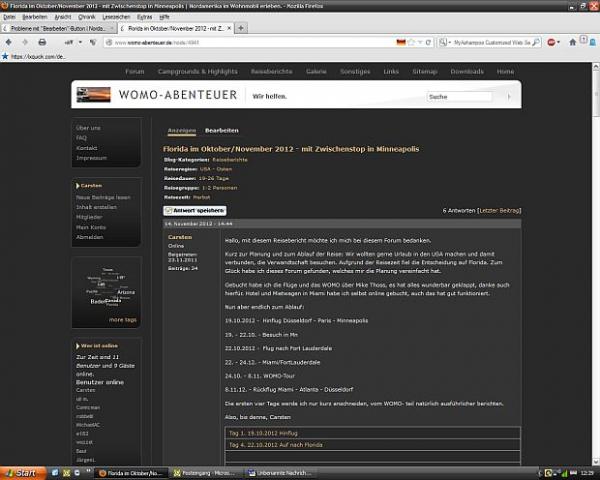Open the Firefox Home page icon
Image resolution: width=600 pixels, height=480 pixels.
[572, 42]
